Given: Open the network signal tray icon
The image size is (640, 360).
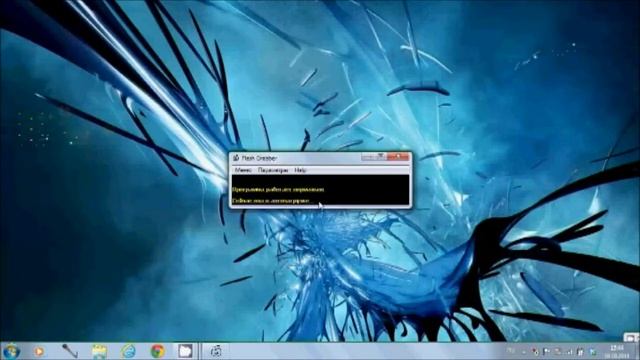Looking at the screenshot, I should [x=570, y=351].
